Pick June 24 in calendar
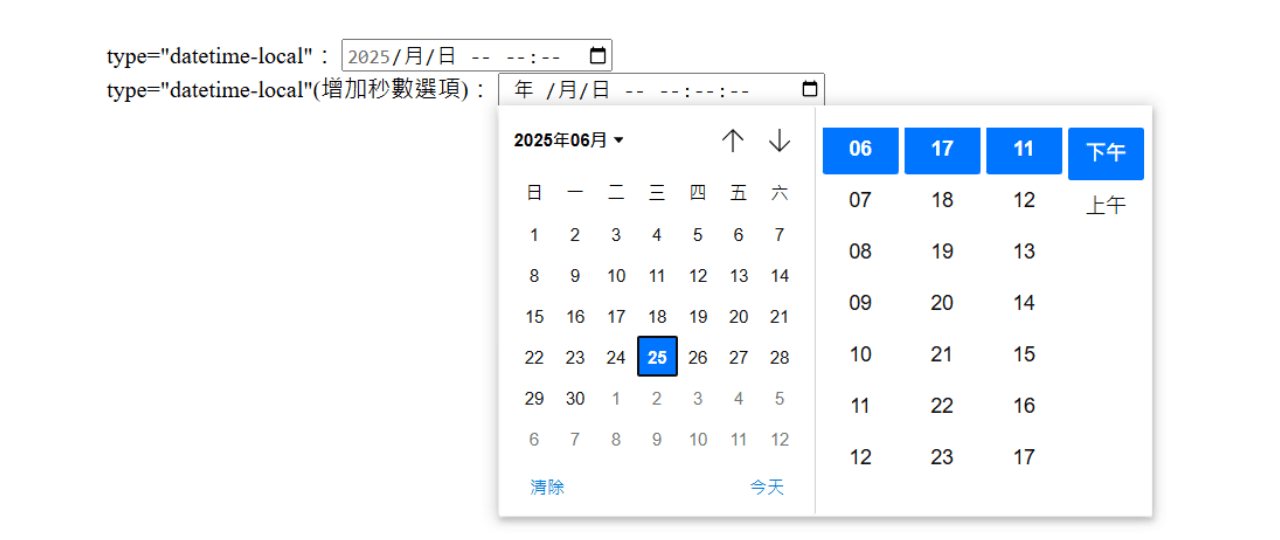Viewport: 1280px width, 540px height. coord(616,357)
